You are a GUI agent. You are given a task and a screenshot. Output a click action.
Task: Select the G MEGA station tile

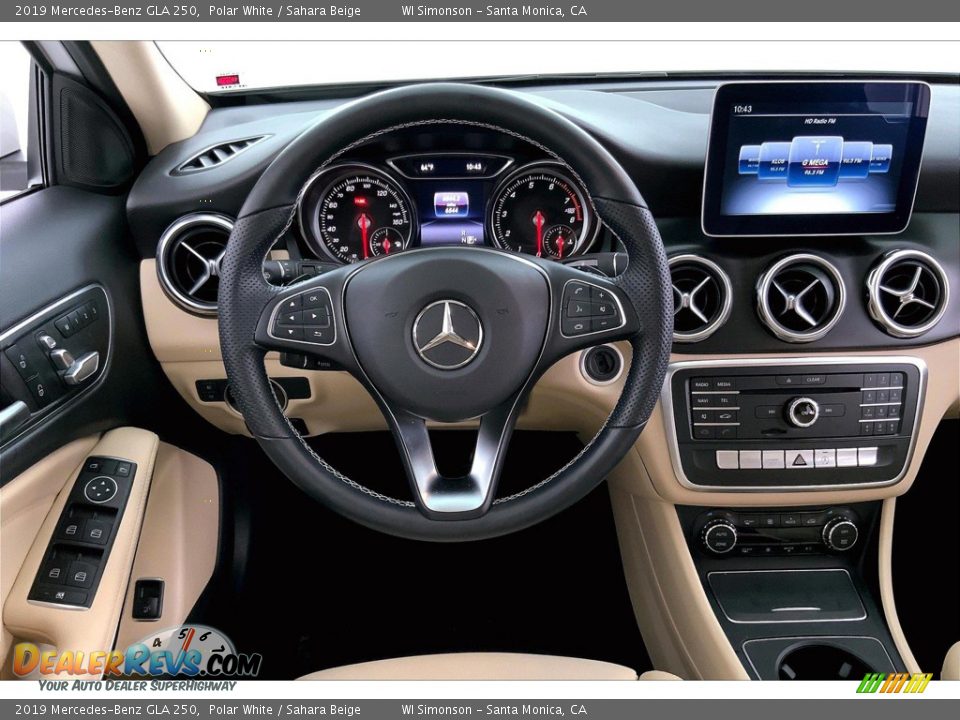815,162
